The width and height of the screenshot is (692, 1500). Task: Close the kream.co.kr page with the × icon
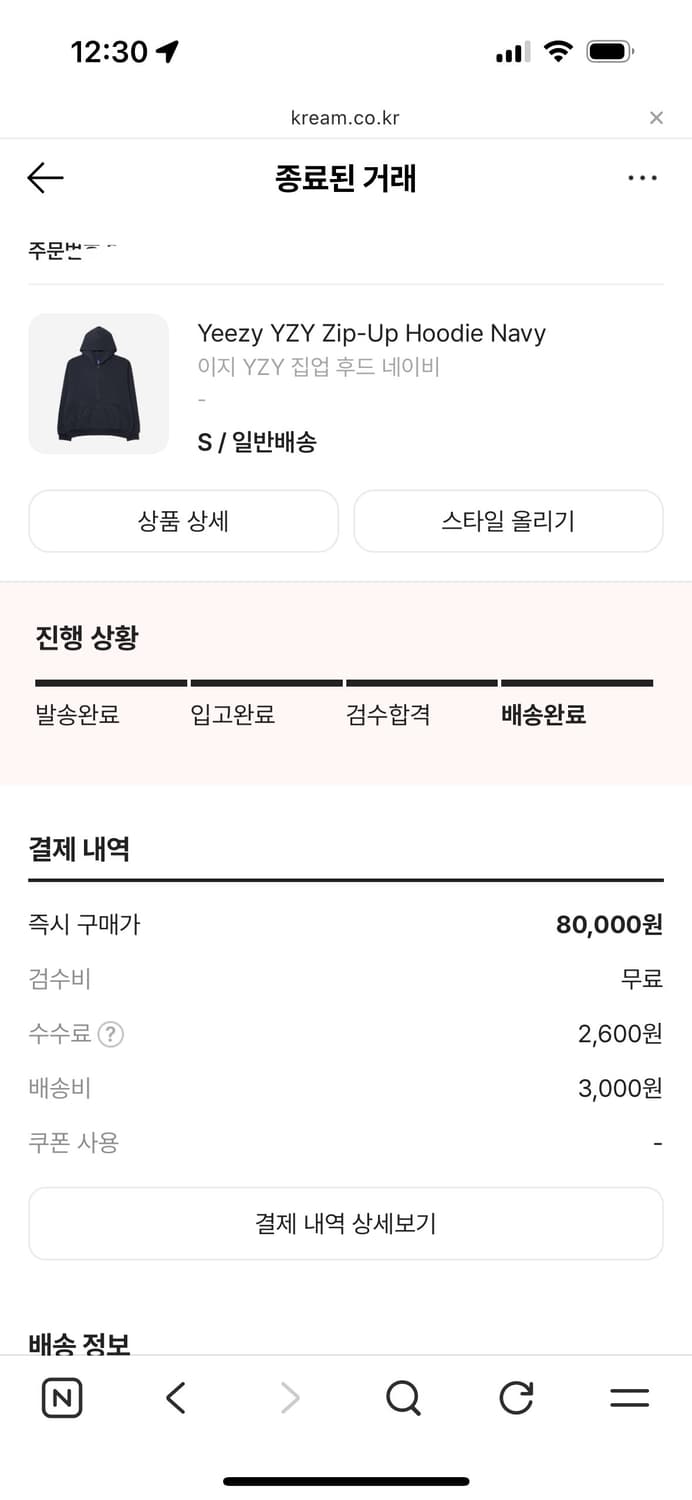656,117
